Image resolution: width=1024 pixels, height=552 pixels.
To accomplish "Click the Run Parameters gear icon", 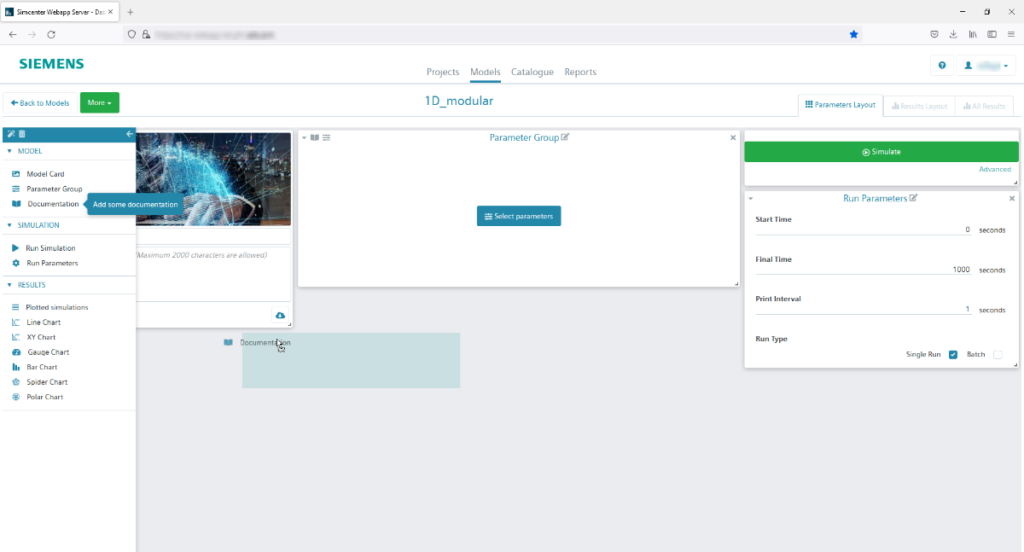I will click(16, 263).
